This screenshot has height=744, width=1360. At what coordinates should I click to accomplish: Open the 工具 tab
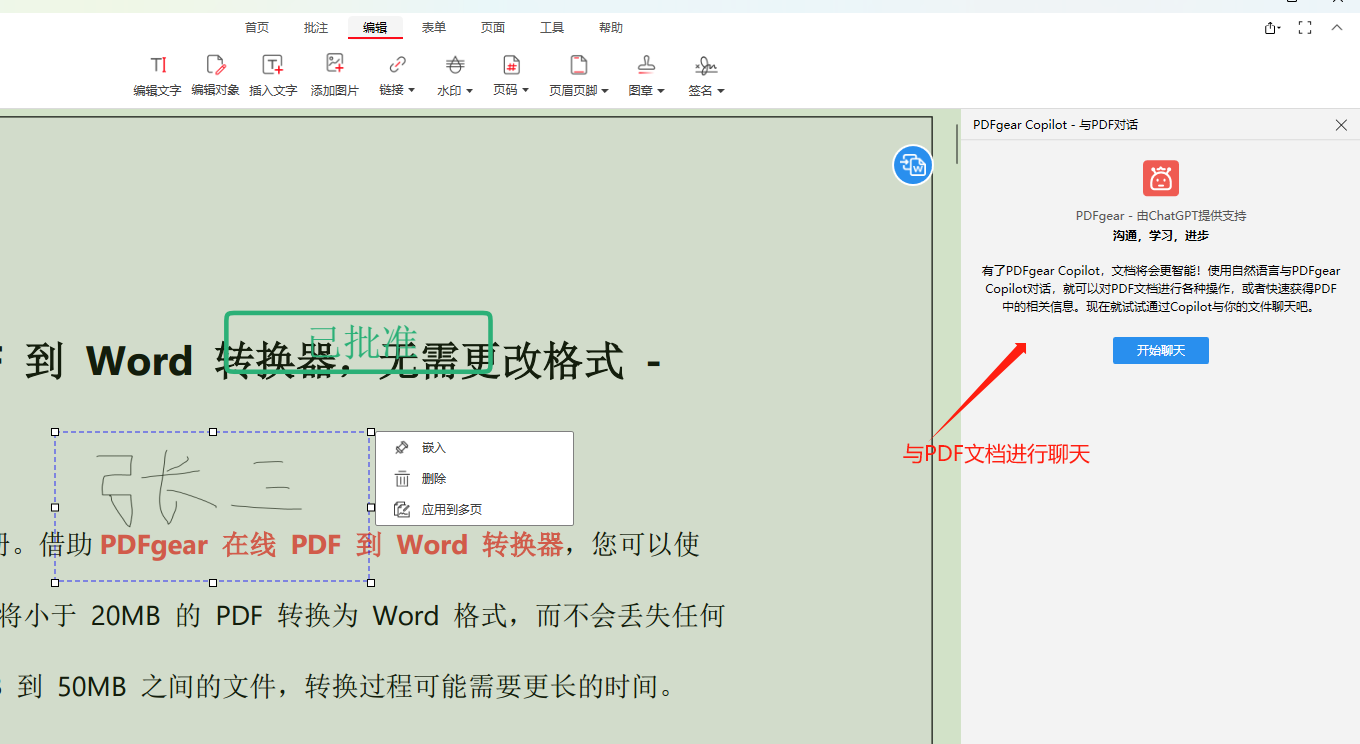(552, 28)
